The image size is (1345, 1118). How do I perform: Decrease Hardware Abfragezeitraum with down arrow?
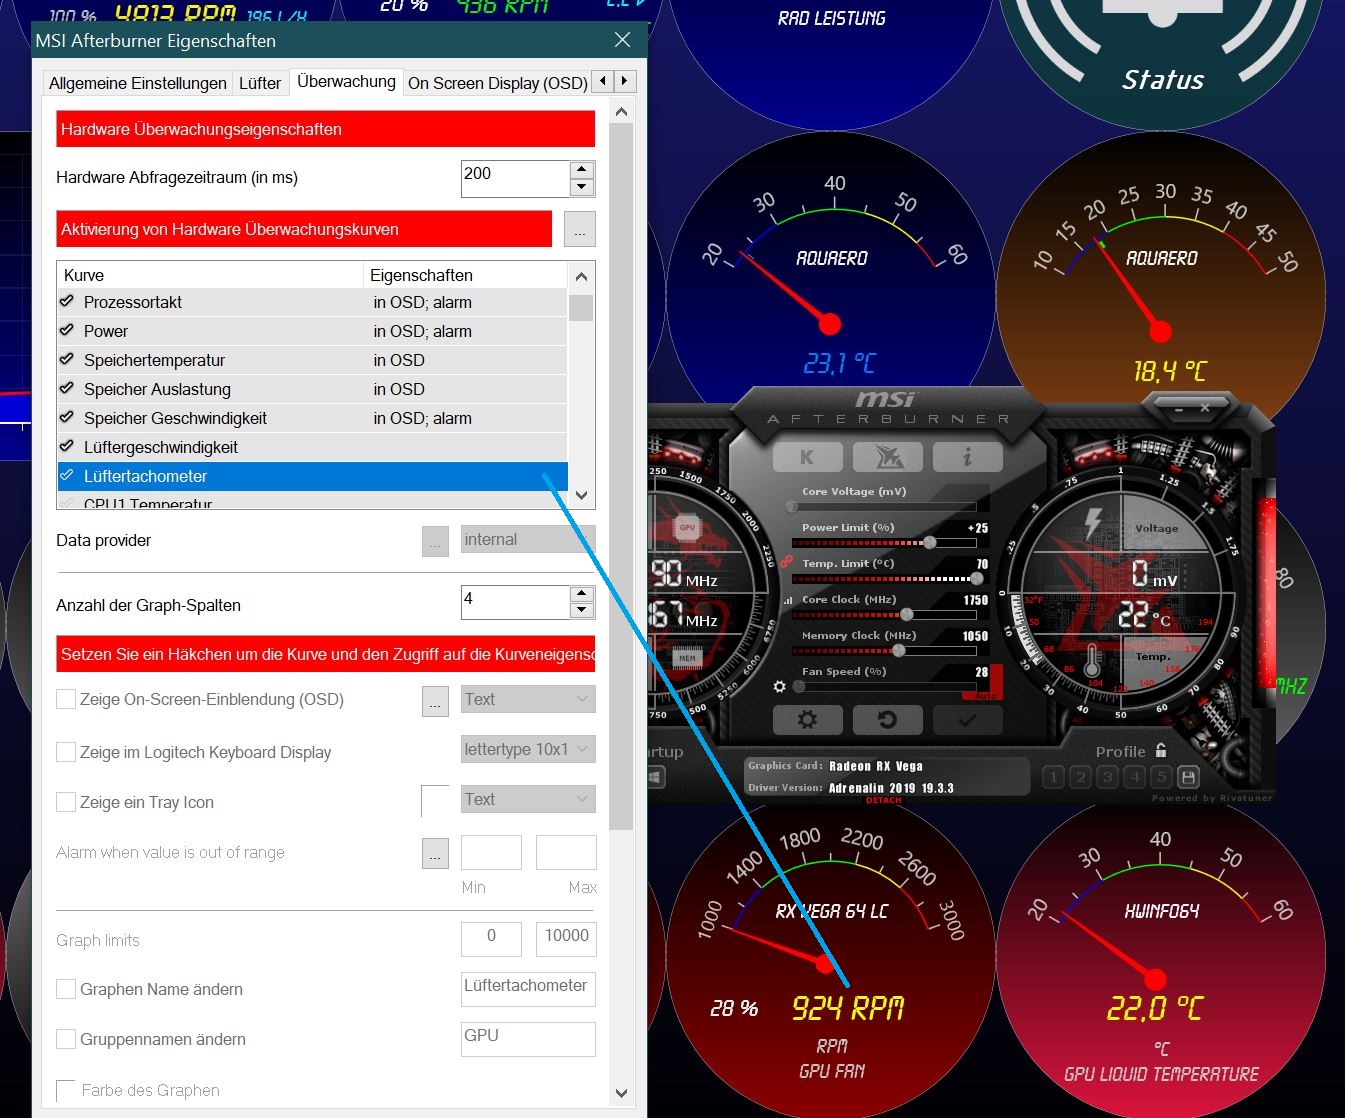(582, 188)
